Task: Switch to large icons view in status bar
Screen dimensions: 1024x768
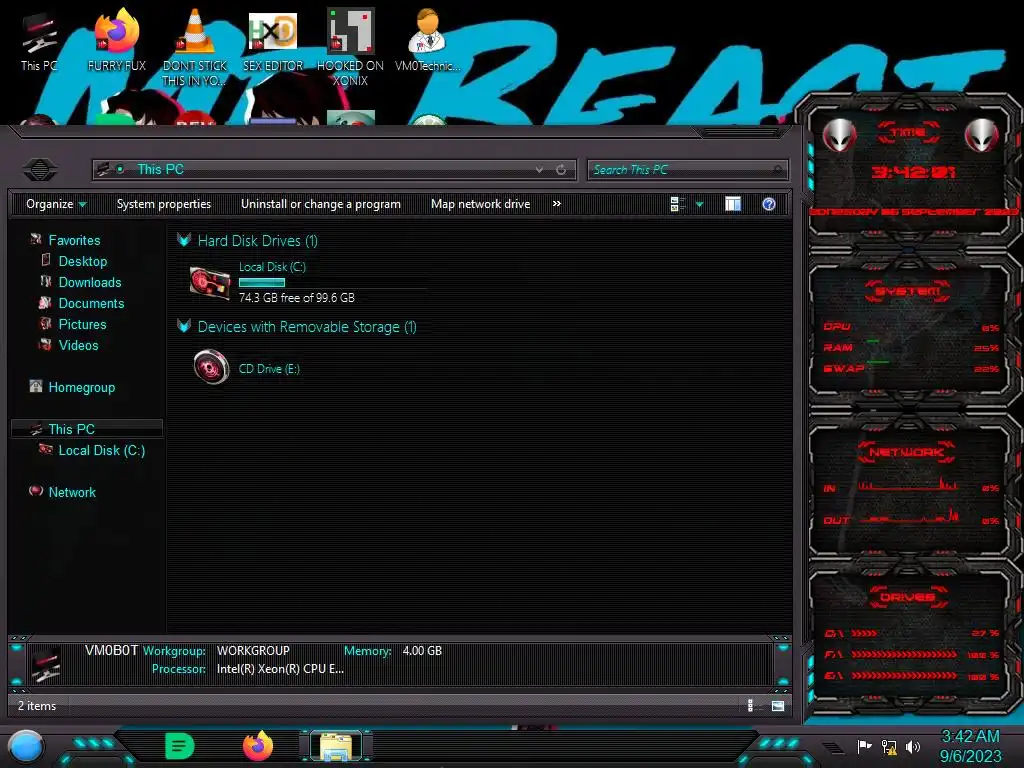Action: [x=778, y=705]
